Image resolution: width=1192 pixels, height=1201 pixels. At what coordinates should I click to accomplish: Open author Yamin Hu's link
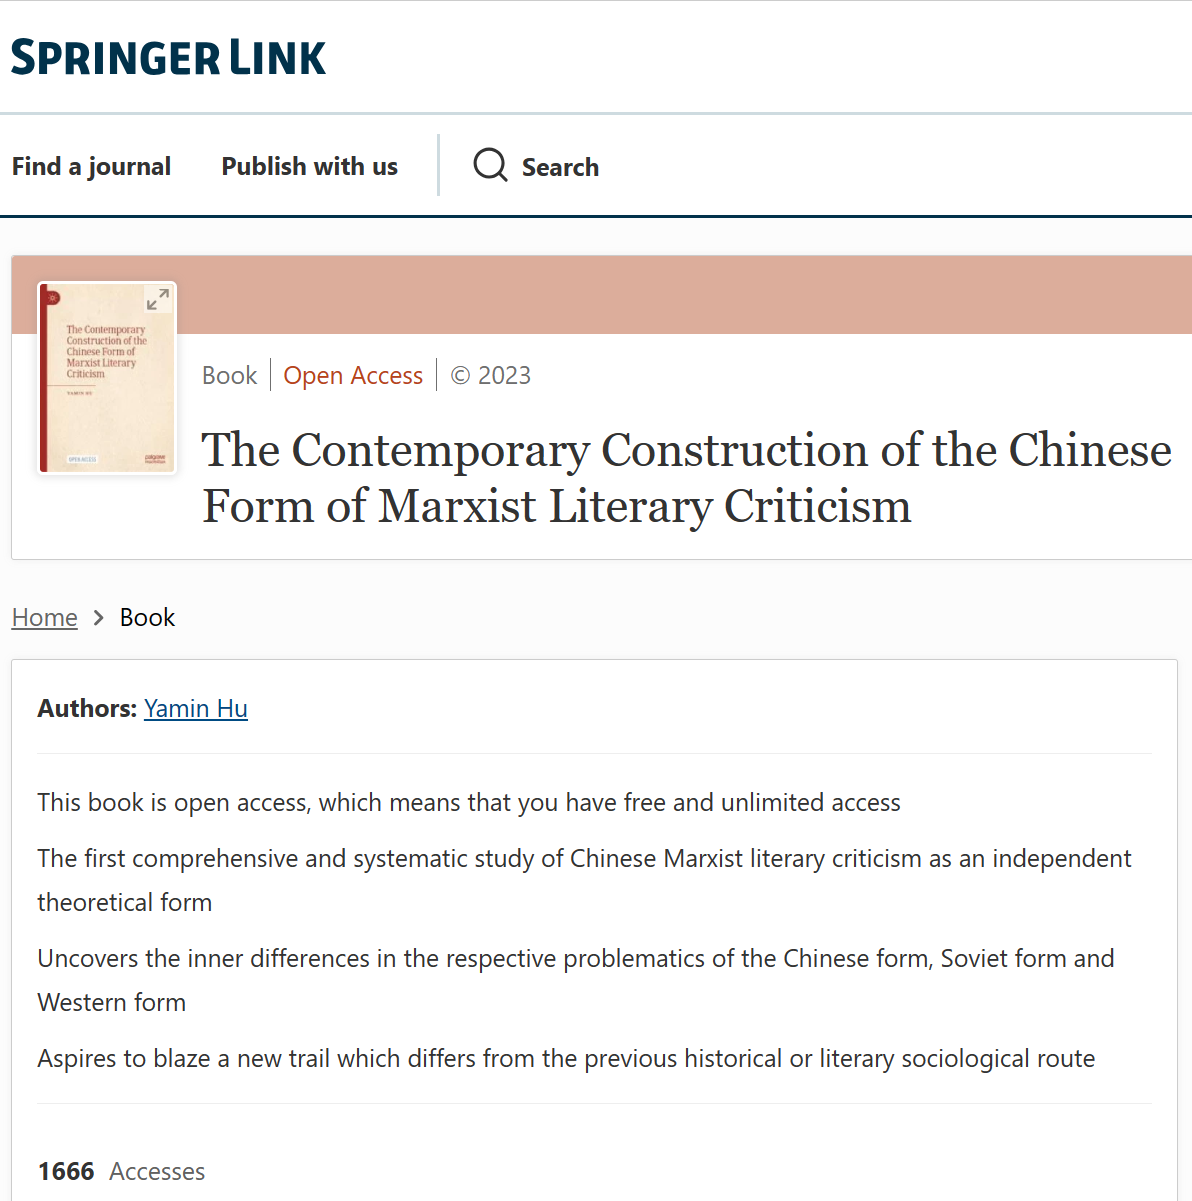pyautogui.click(x=196, y=708)
